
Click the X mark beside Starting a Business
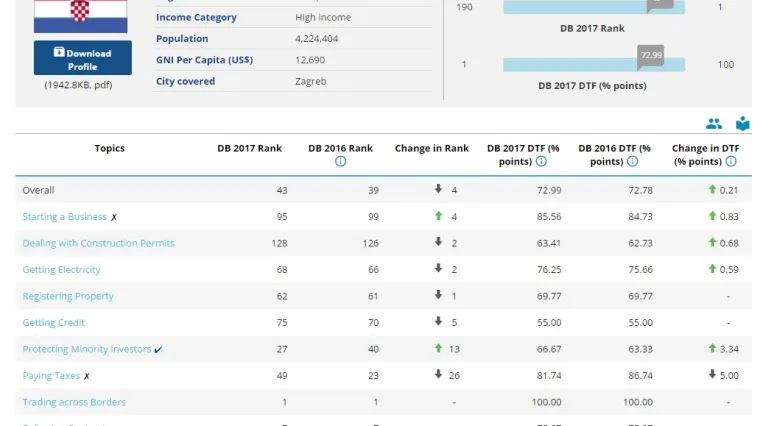115,217
